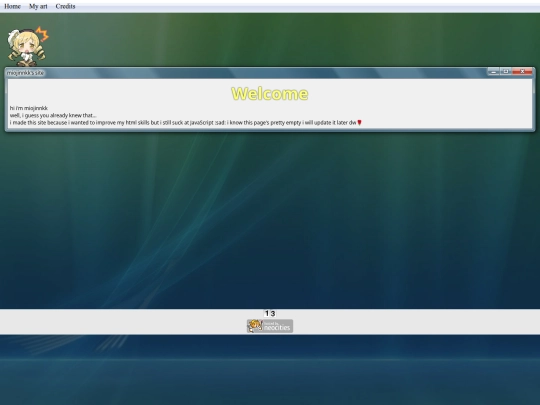The height and width of the screenshot is (405, 540).
Task: Click the Hosted by Neocities badge
Action: tap(270, 326)
